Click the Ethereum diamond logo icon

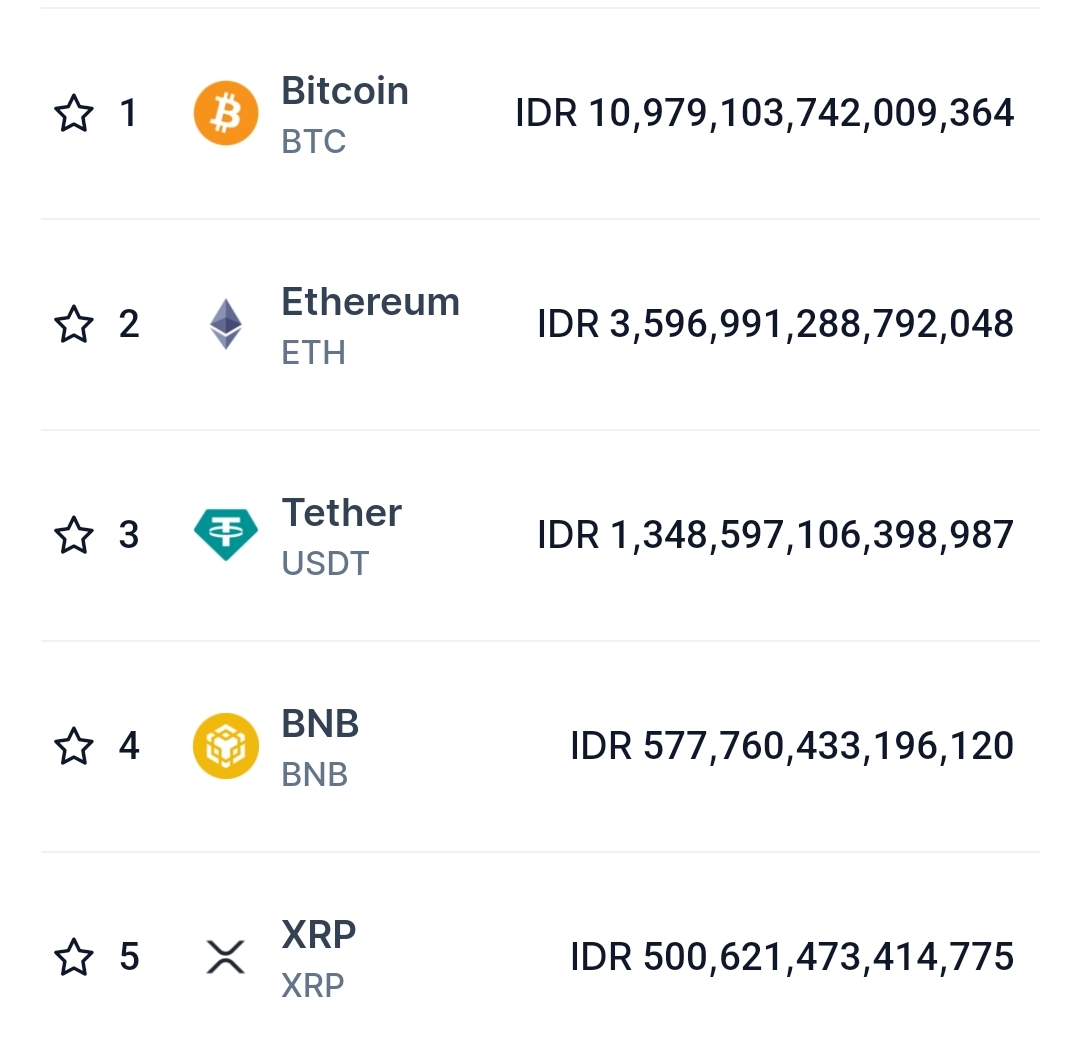225,324
